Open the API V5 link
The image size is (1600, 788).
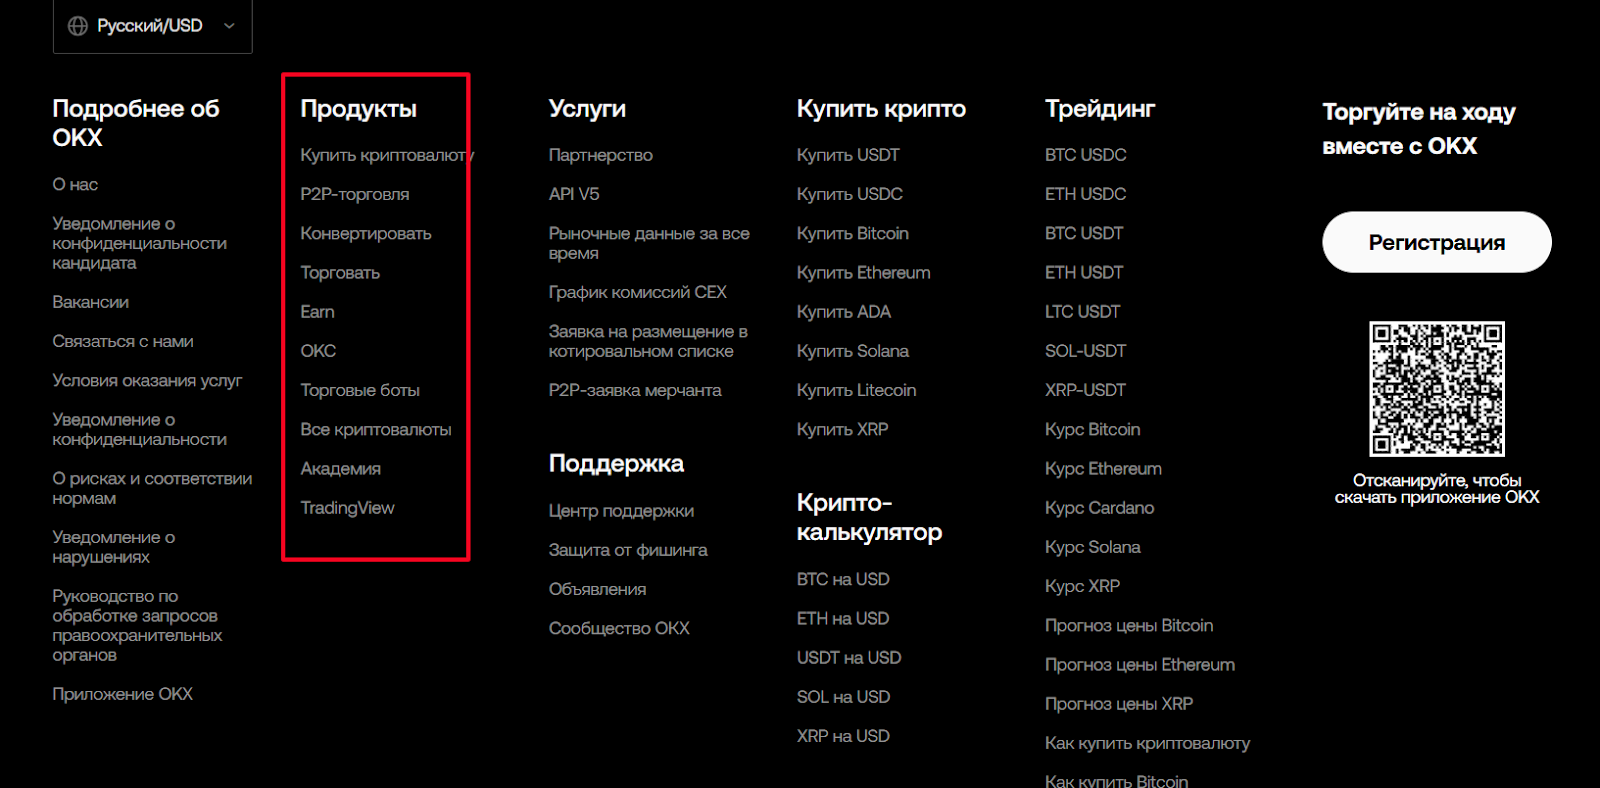(574, 194)
